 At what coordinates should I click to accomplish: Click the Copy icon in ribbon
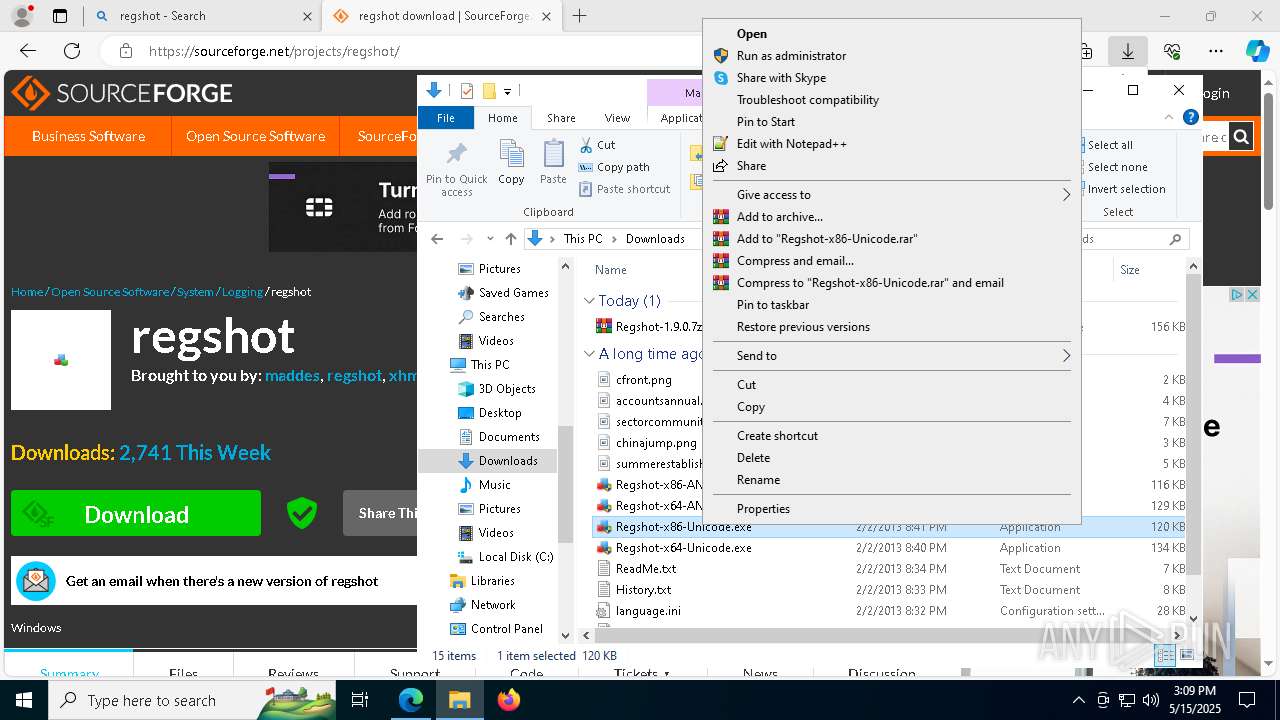(511, 154)
